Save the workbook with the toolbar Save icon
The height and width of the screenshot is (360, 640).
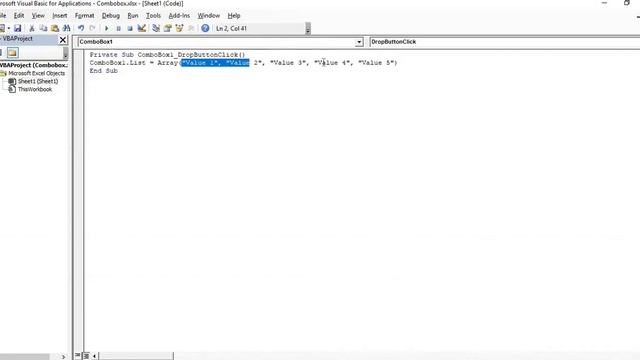click(x=17, y=28)
